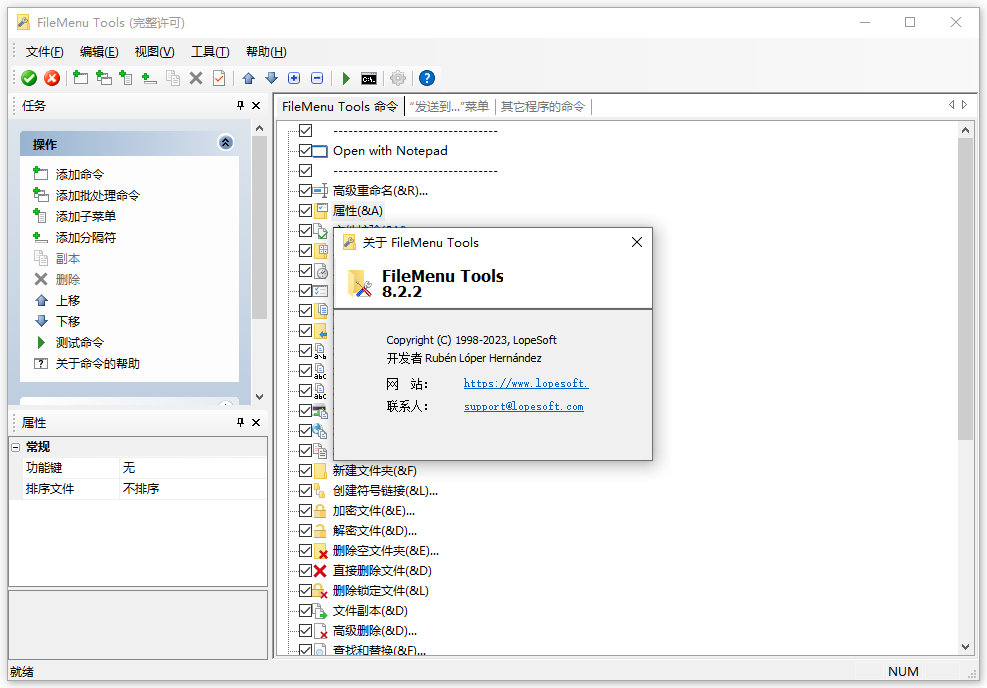Open the 工具(T) menu
Screen dimensions: 987x688
click(210, 52)
